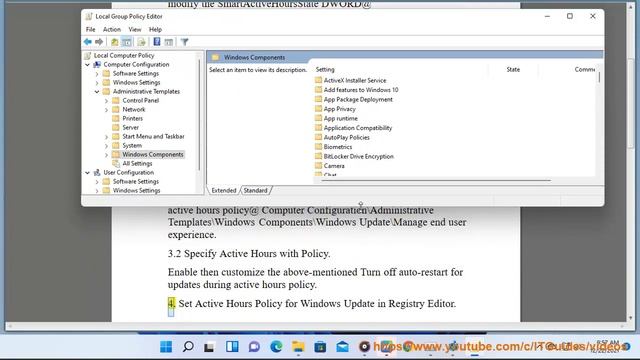Select the Server tree item
This screenshot has width=640, height=360.
(x=130, y=127)
